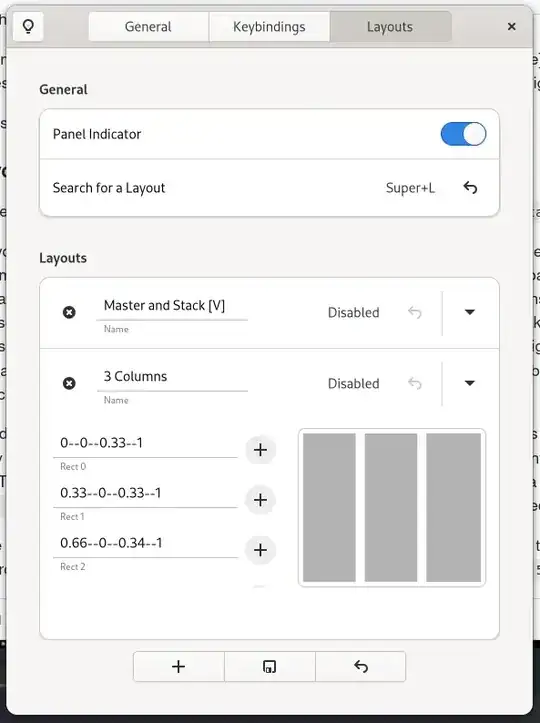540x723 pixels.
Task: Expand Master and Stack [V] layout details
Action: point(469,312)
